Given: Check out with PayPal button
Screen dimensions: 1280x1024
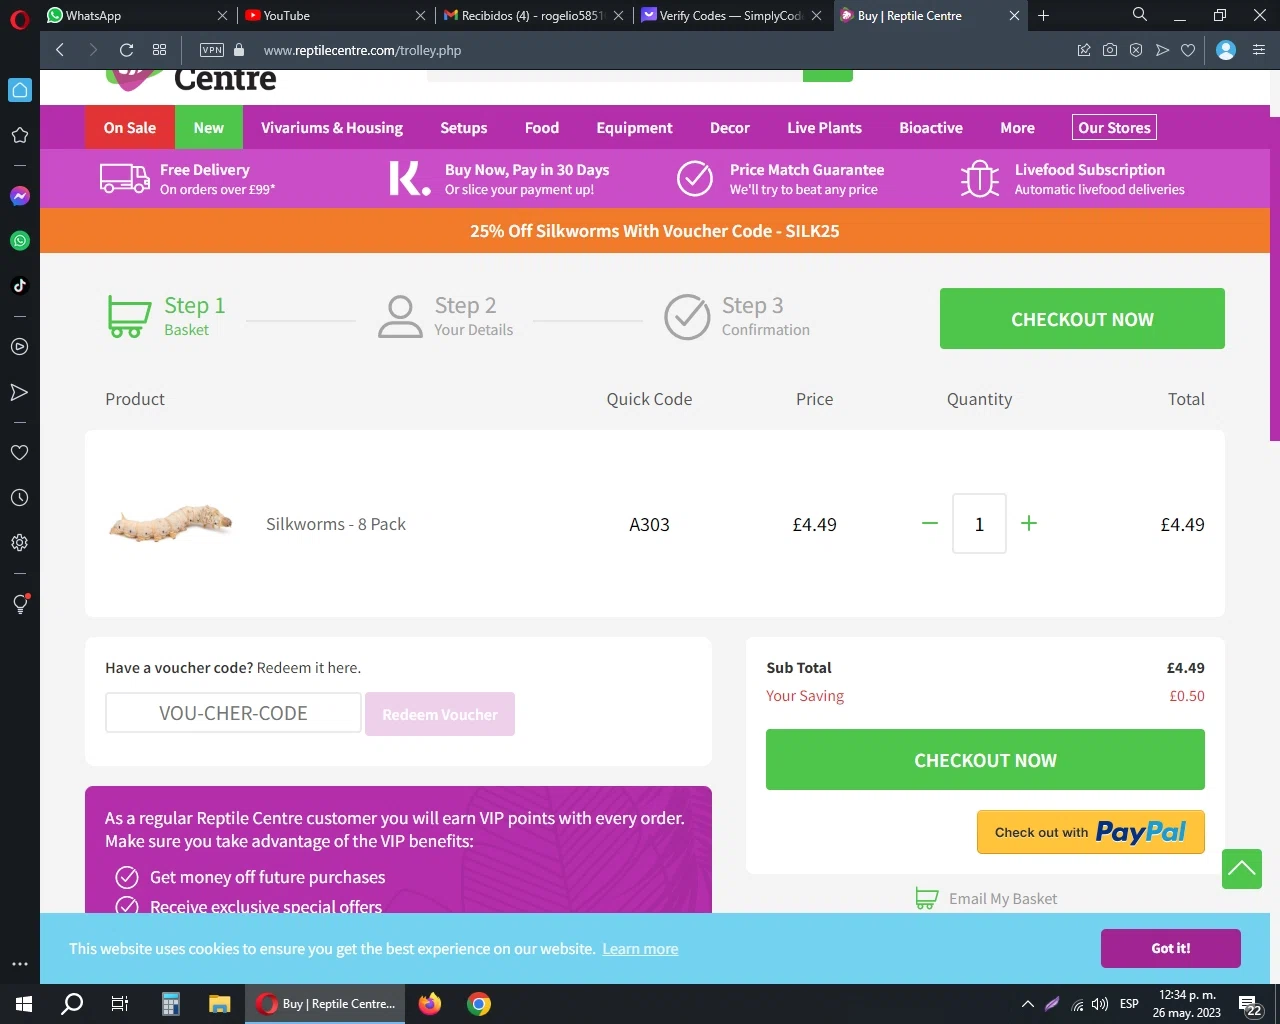Looking at the screenshot, I should point(1090,832).
